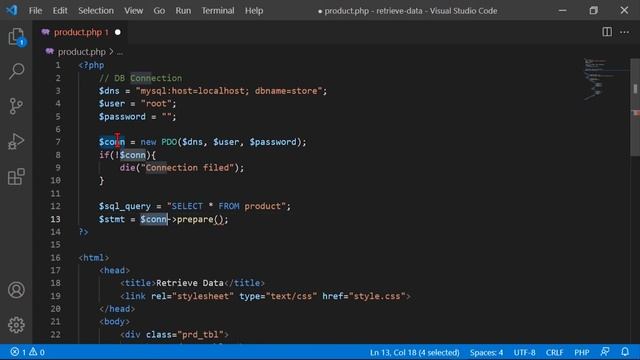This screenshot has height=360, width=640.
Task: Click product.php in the breadcrumb
Action: tap(82, 51)
